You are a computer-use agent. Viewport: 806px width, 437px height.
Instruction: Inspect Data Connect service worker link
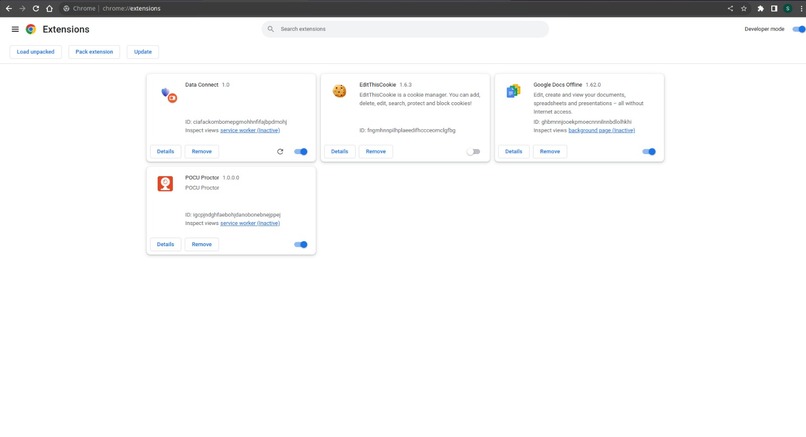pyautogui.click(x=250, y=131)
